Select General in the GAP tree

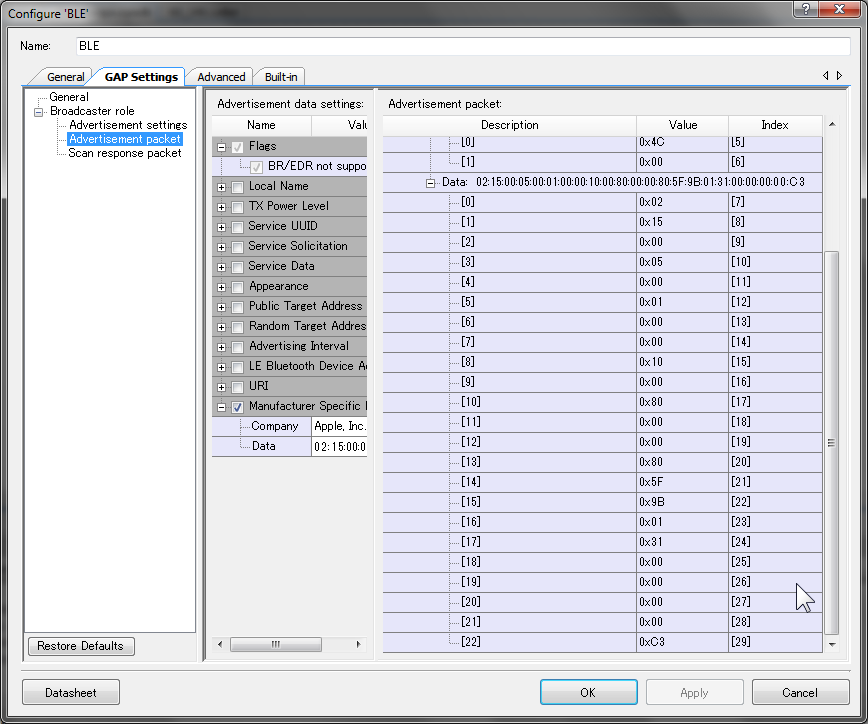pyautogui.click(x=69, y=97)
